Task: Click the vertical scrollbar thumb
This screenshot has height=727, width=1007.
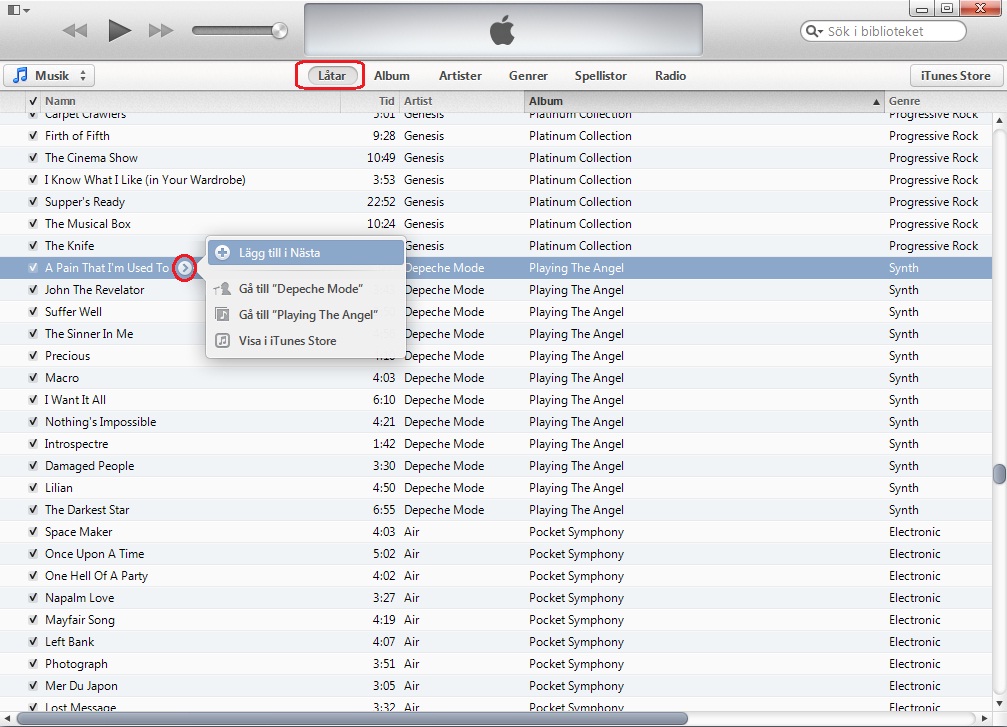Action: point(999,474)
